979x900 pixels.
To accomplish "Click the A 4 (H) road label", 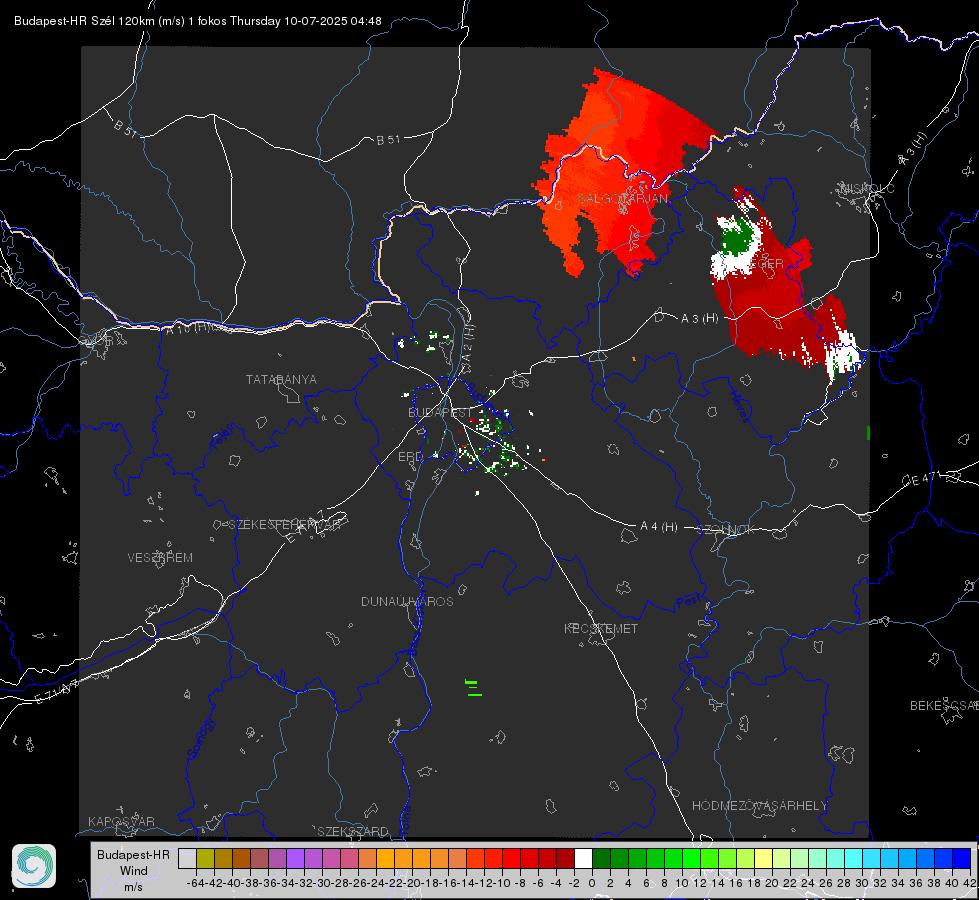I will click(x=659, y=527).
